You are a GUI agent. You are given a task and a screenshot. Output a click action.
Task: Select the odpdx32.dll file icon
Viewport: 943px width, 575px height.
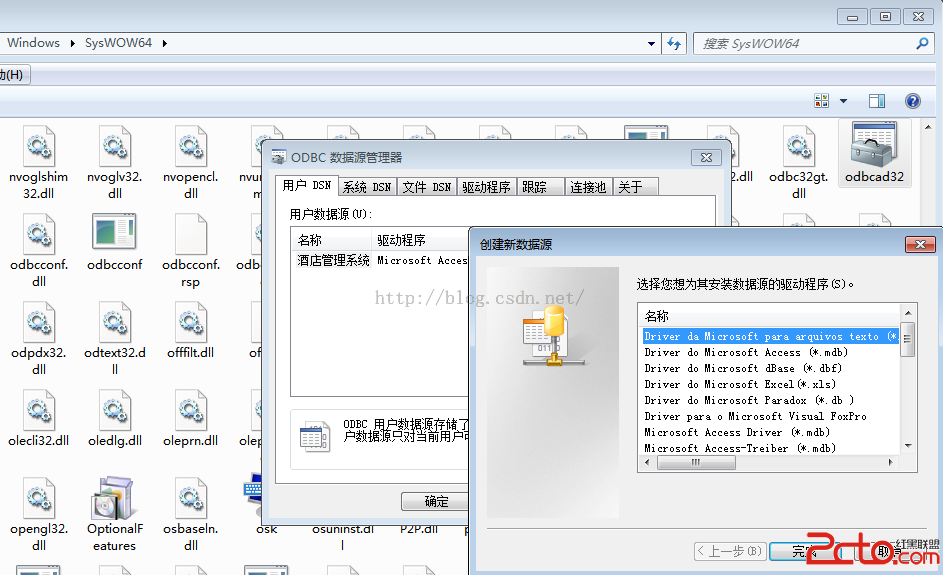38,322
